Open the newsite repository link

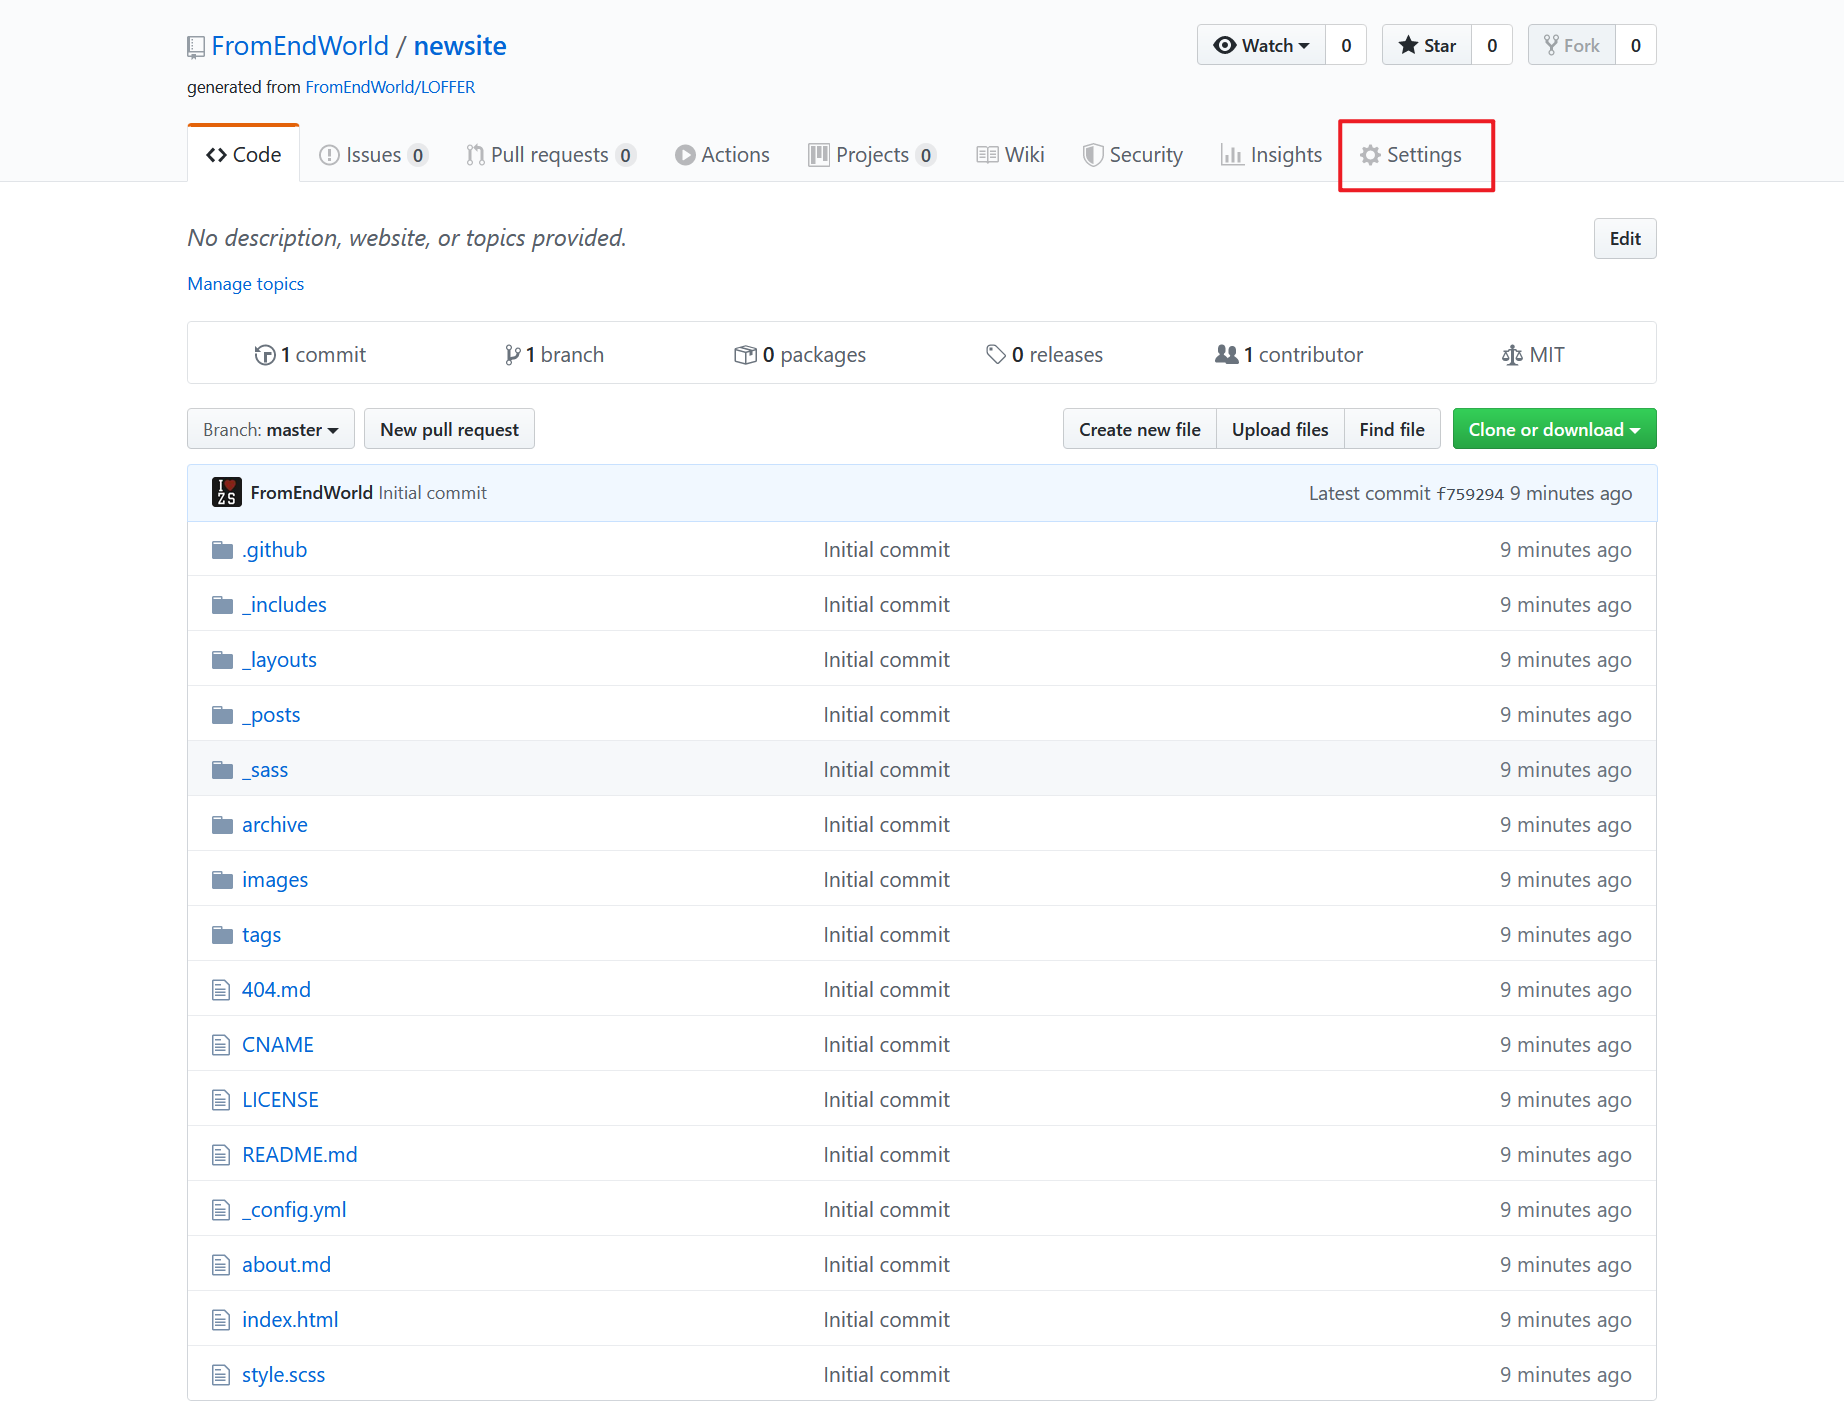[x=460, y=46]
